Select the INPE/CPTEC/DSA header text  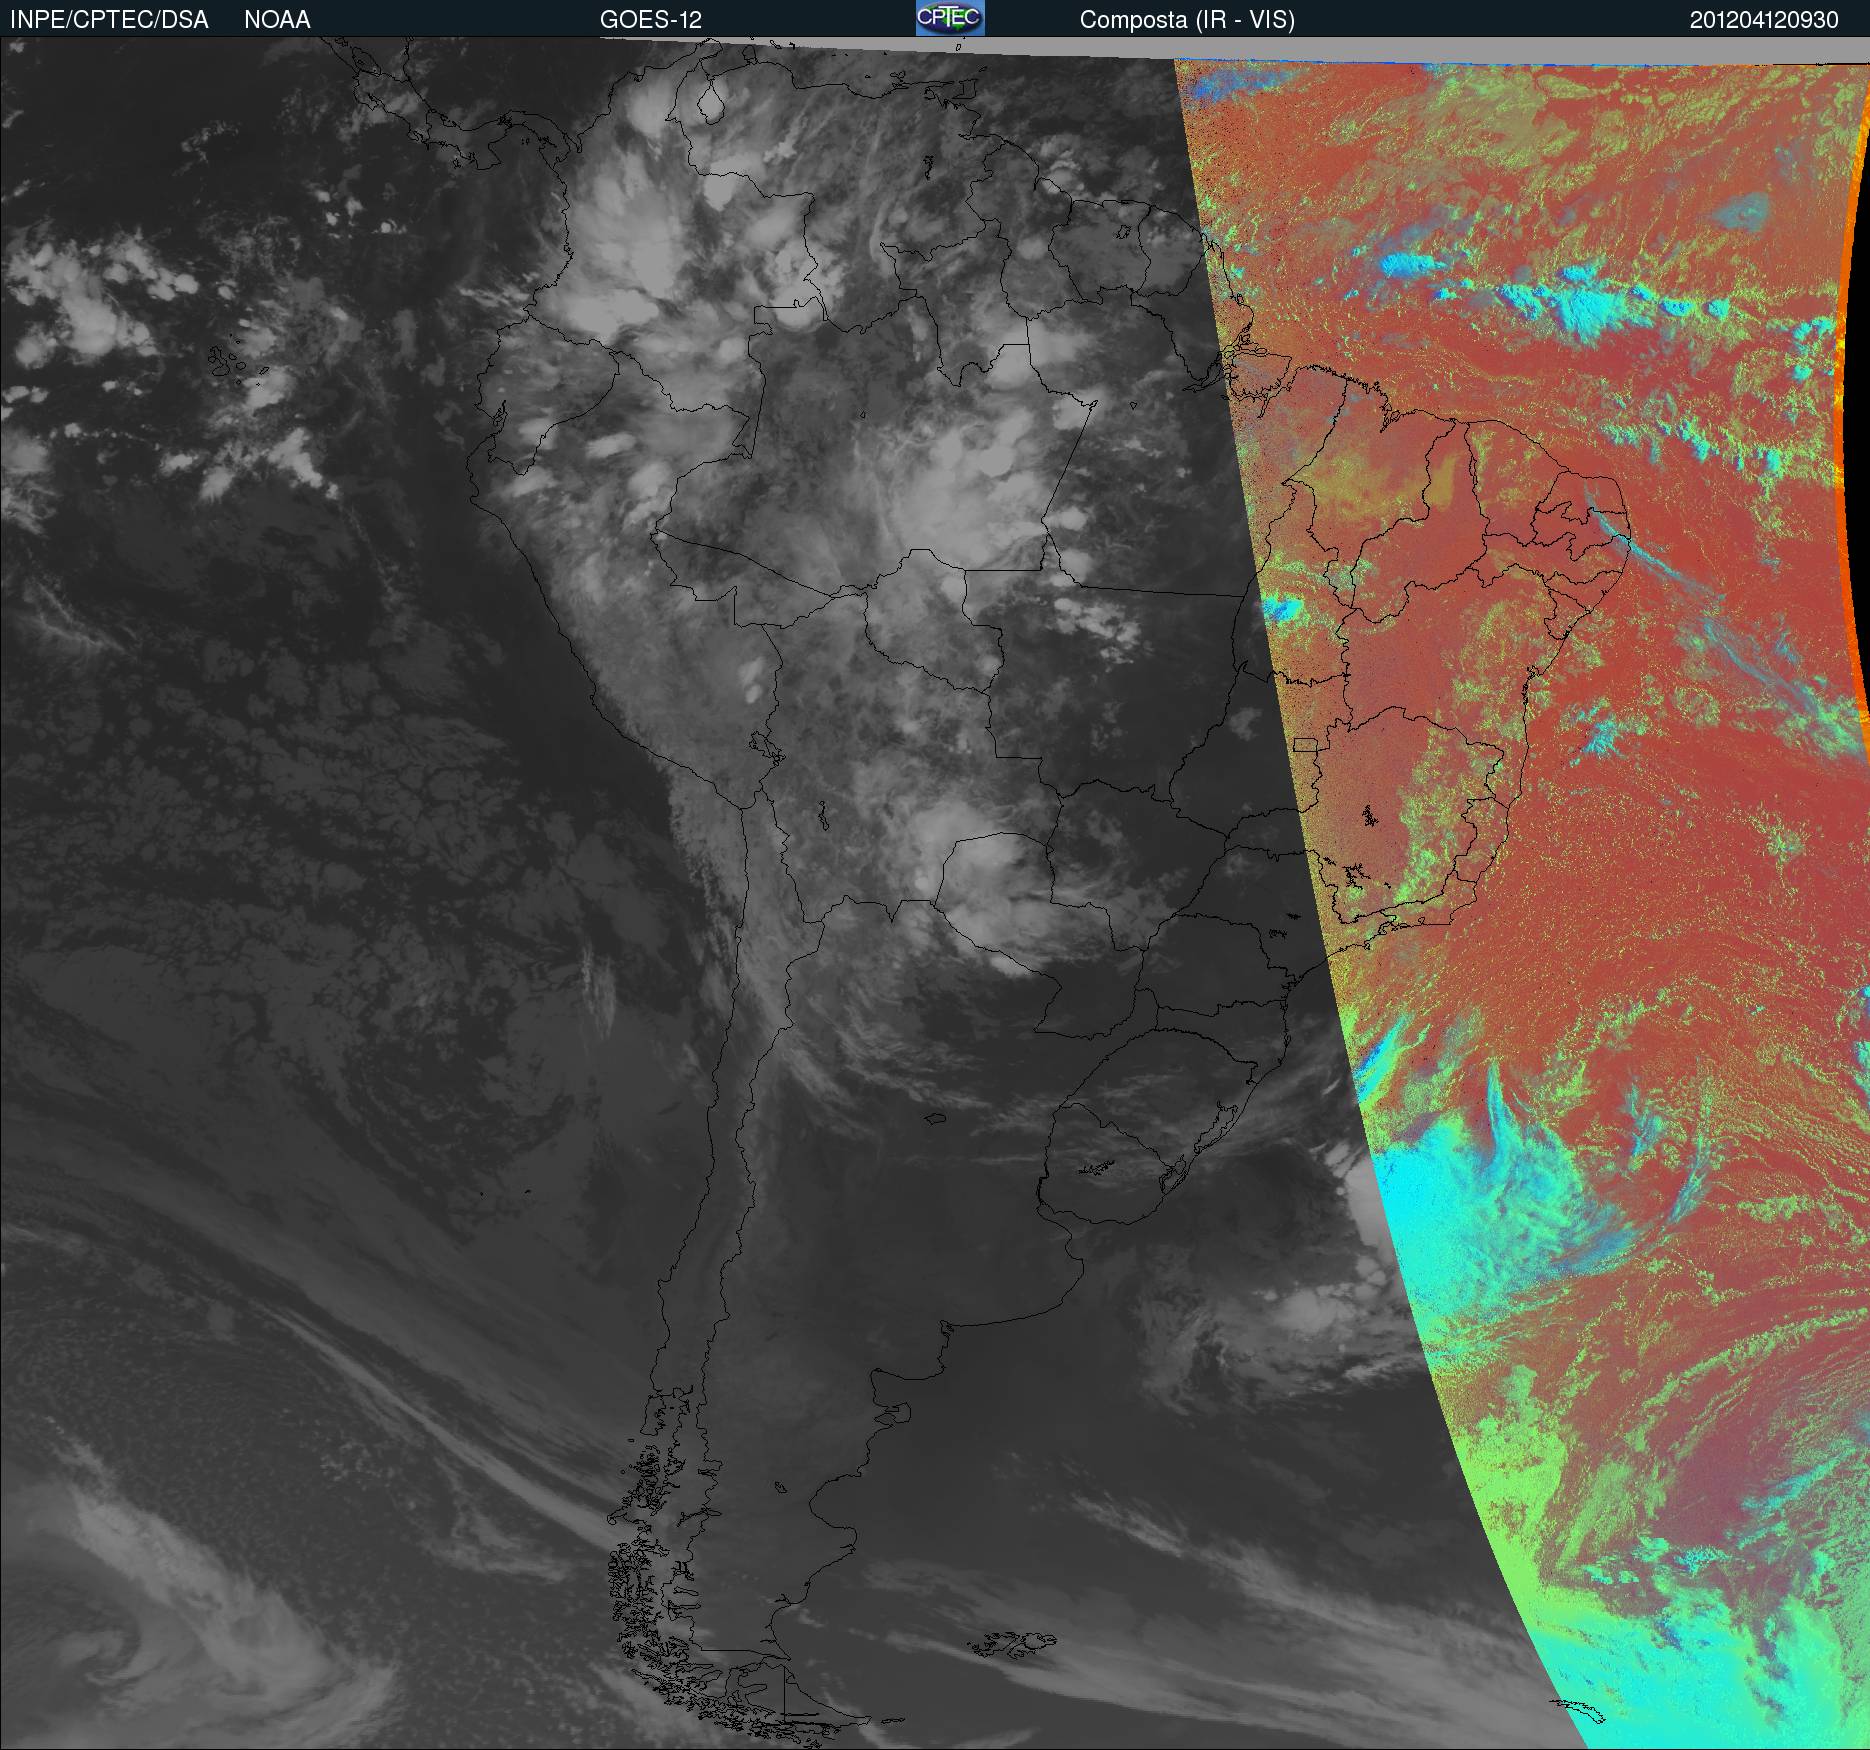[x=109, y=20]
